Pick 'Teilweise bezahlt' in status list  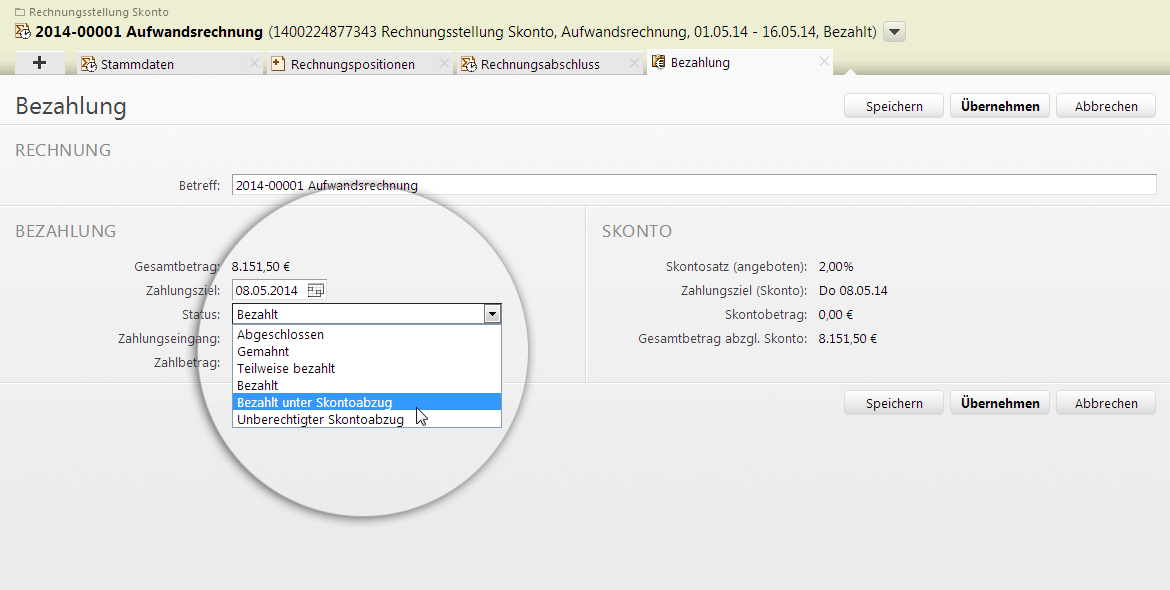286,368
